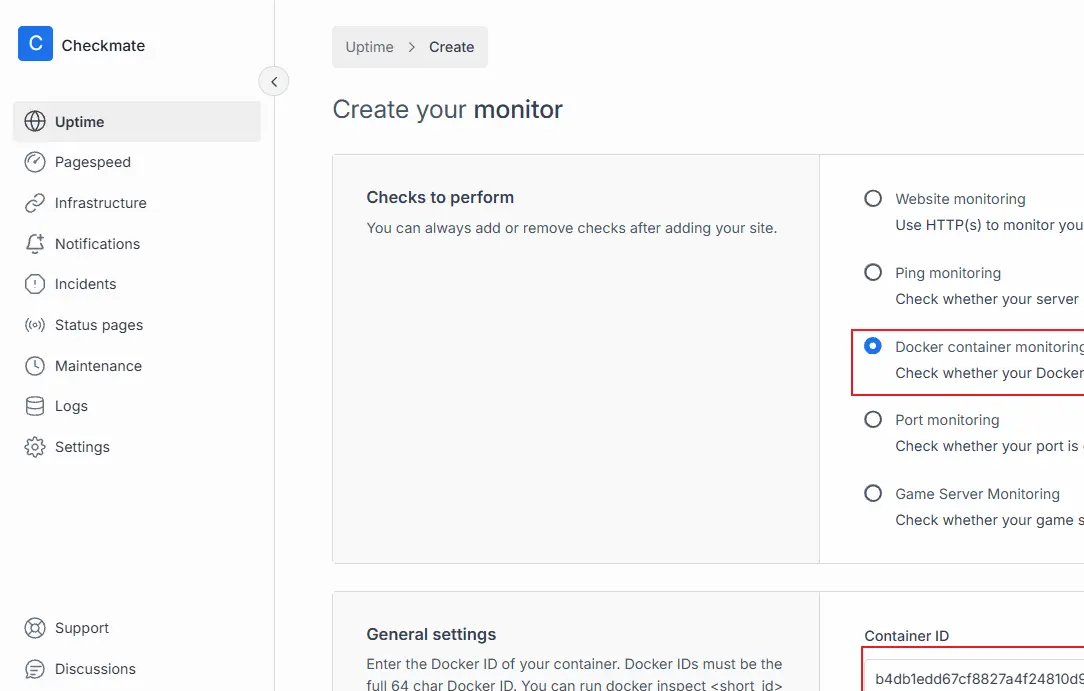Image resolution: width=1084 pixels, height=691 pixels.
Task: Select Website monitoring radio button
Action: (x=873, y=199)
